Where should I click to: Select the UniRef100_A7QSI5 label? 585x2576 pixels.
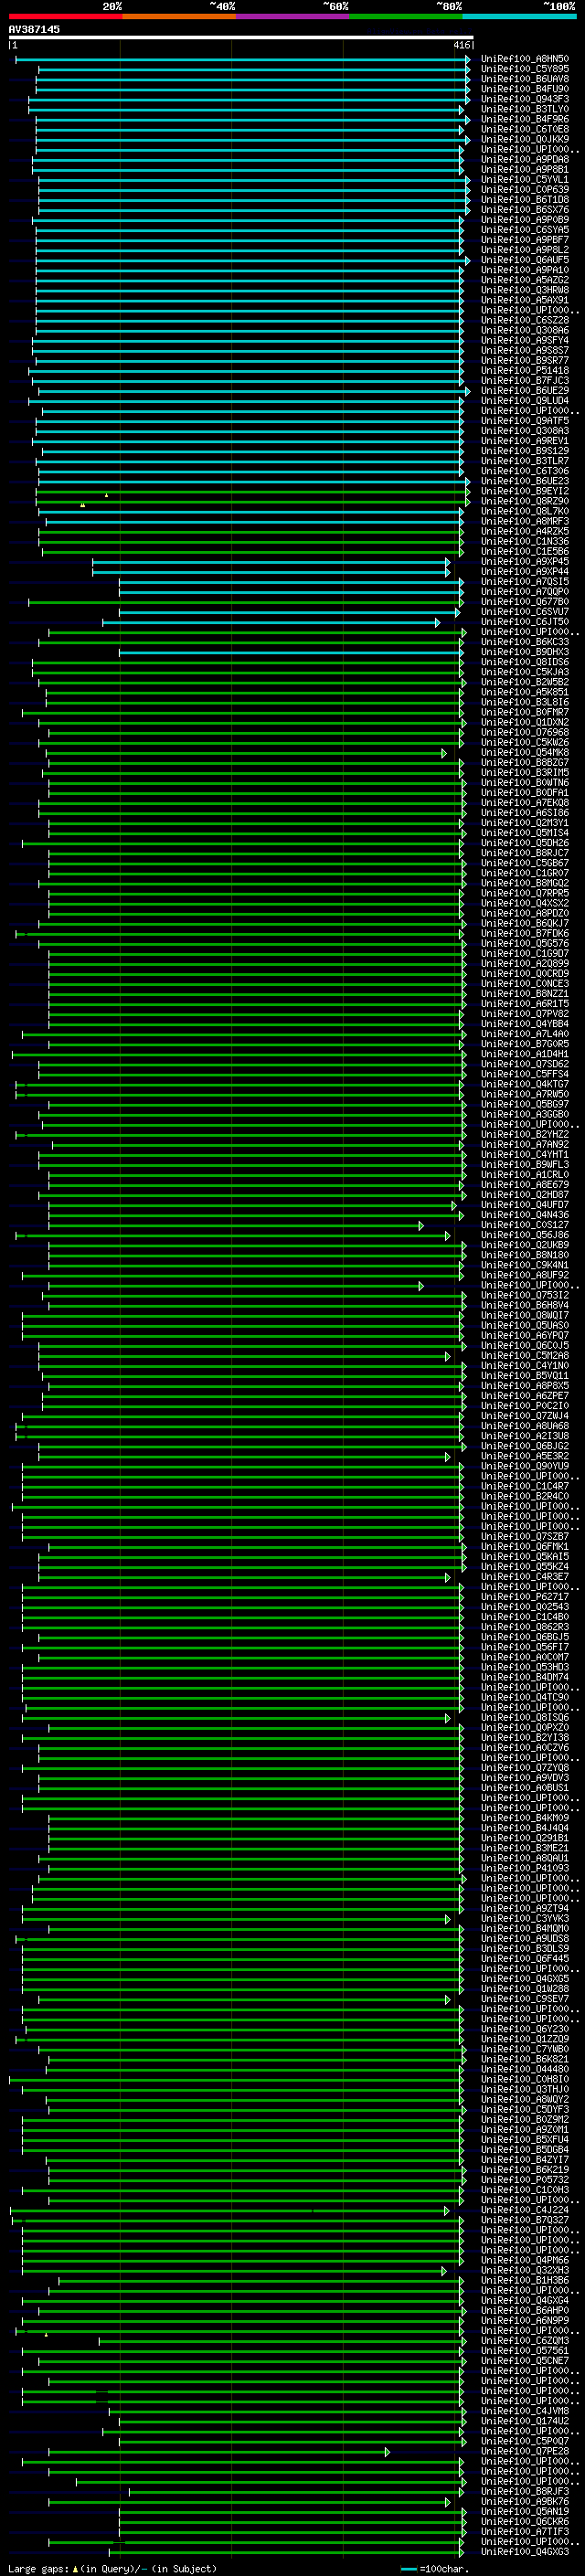[x=525, y=582]
